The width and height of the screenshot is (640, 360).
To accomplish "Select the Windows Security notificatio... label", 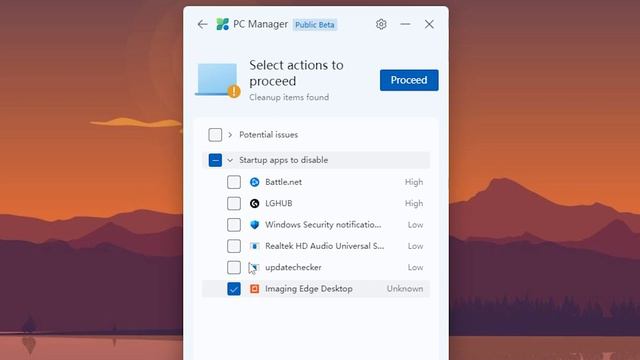I will 323,225.
